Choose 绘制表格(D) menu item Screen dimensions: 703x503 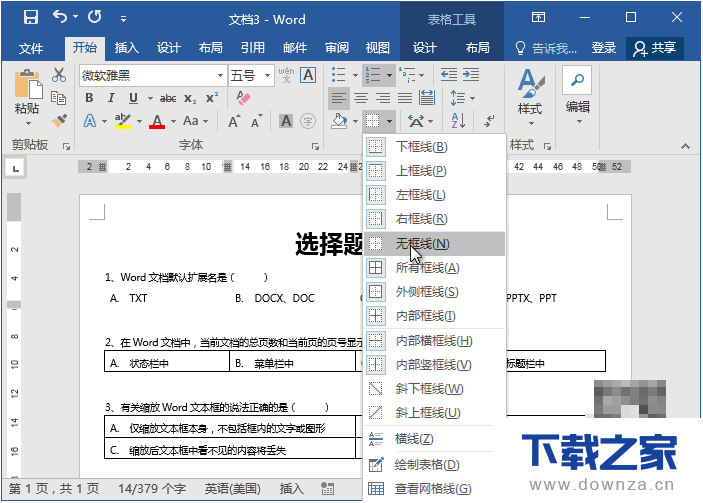pyautogui.click(x=434, y=465)
